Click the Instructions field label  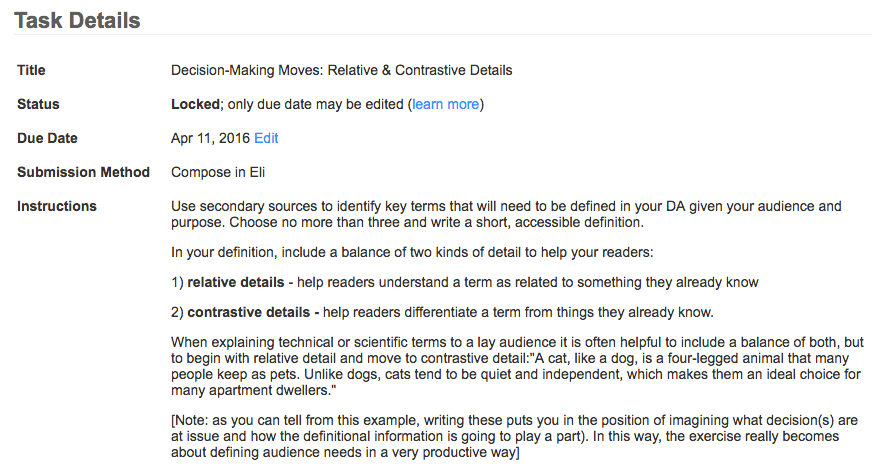pos(57,206)
